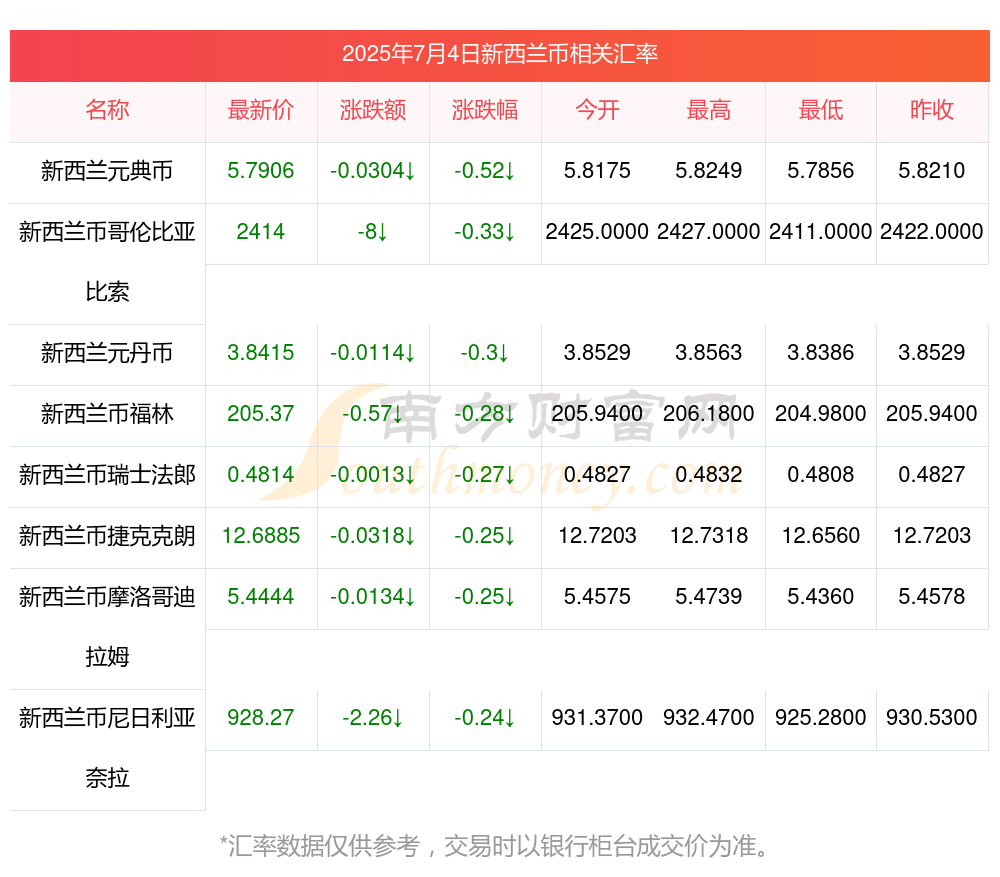Click the previous close 5.4578
This screenshot has width=1000, height=877.
pyautogui.click(x=932, y=596)
